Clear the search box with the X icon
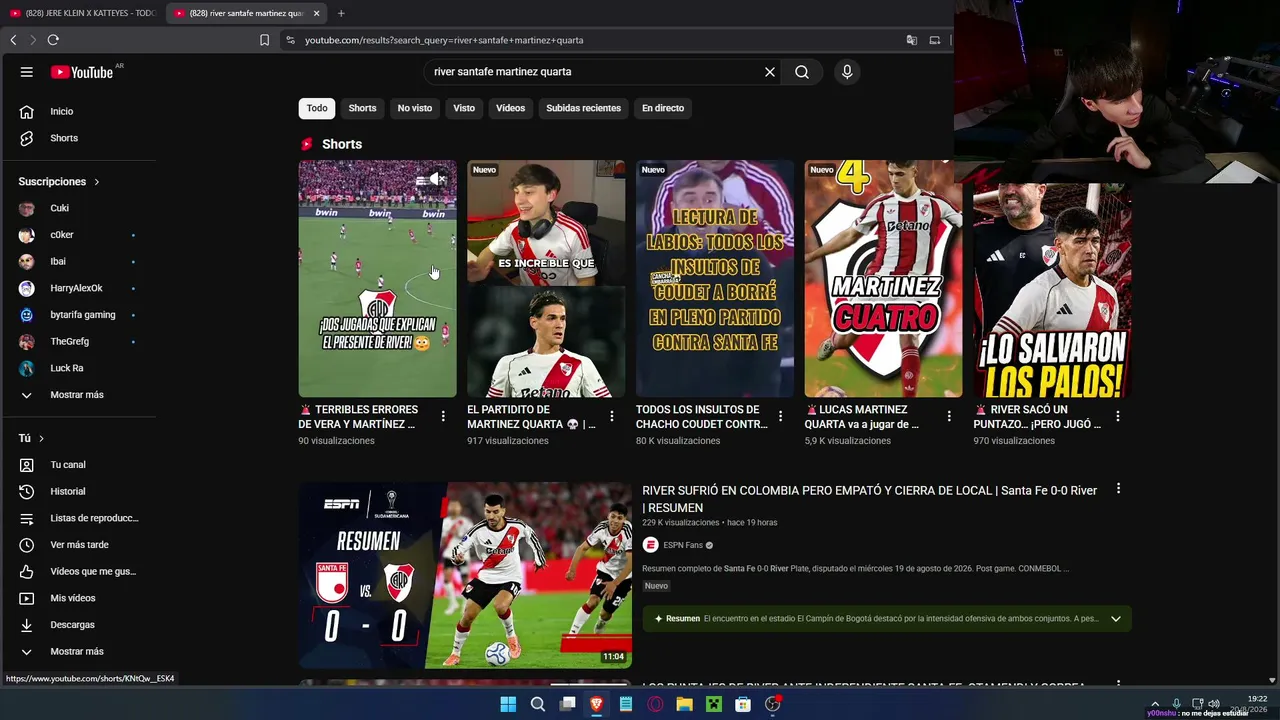 (x=770, y=72)
